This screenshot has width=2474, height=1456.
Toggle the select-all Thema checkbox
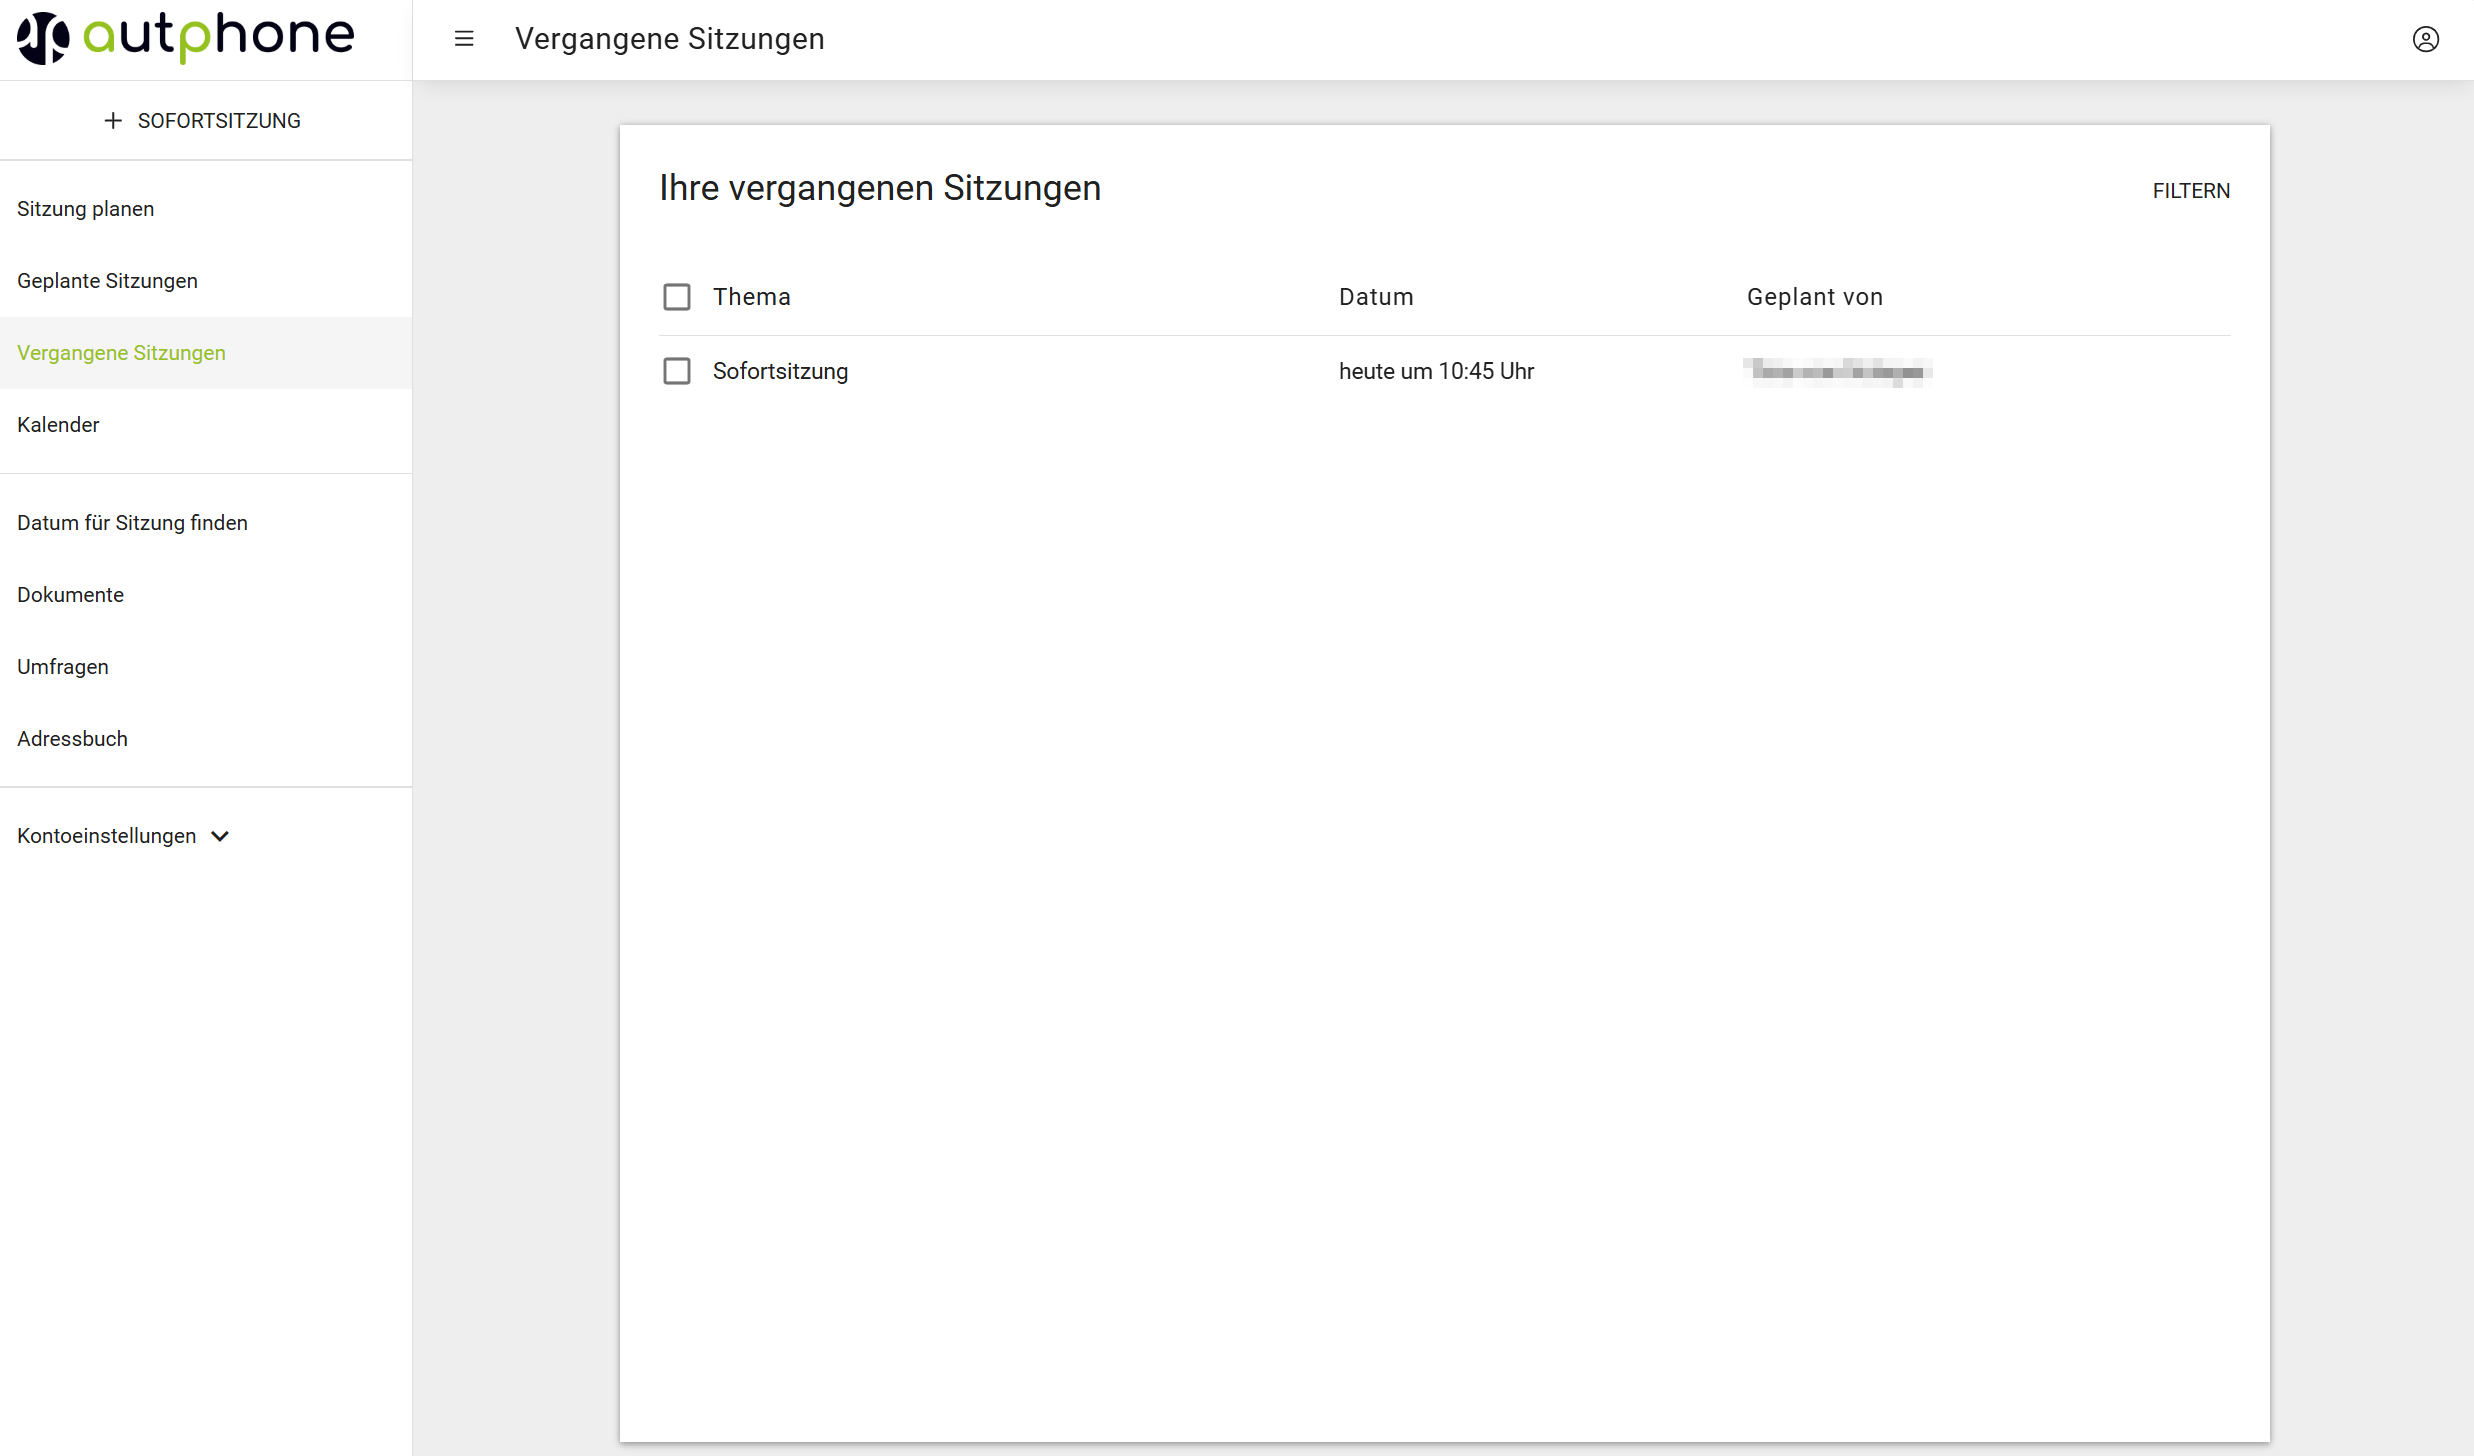tap(677, 297)
